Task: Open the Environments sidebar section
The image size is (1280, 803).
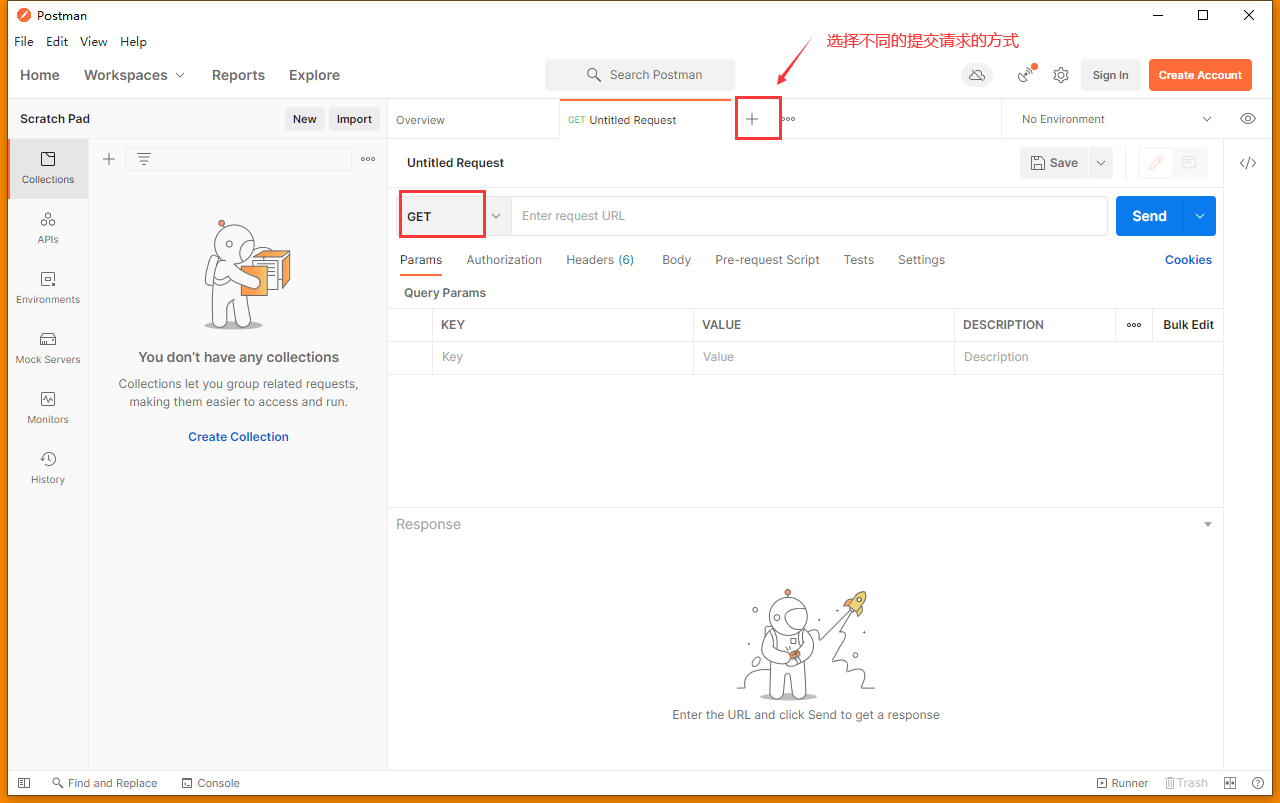Action: [x=48, y=288]
